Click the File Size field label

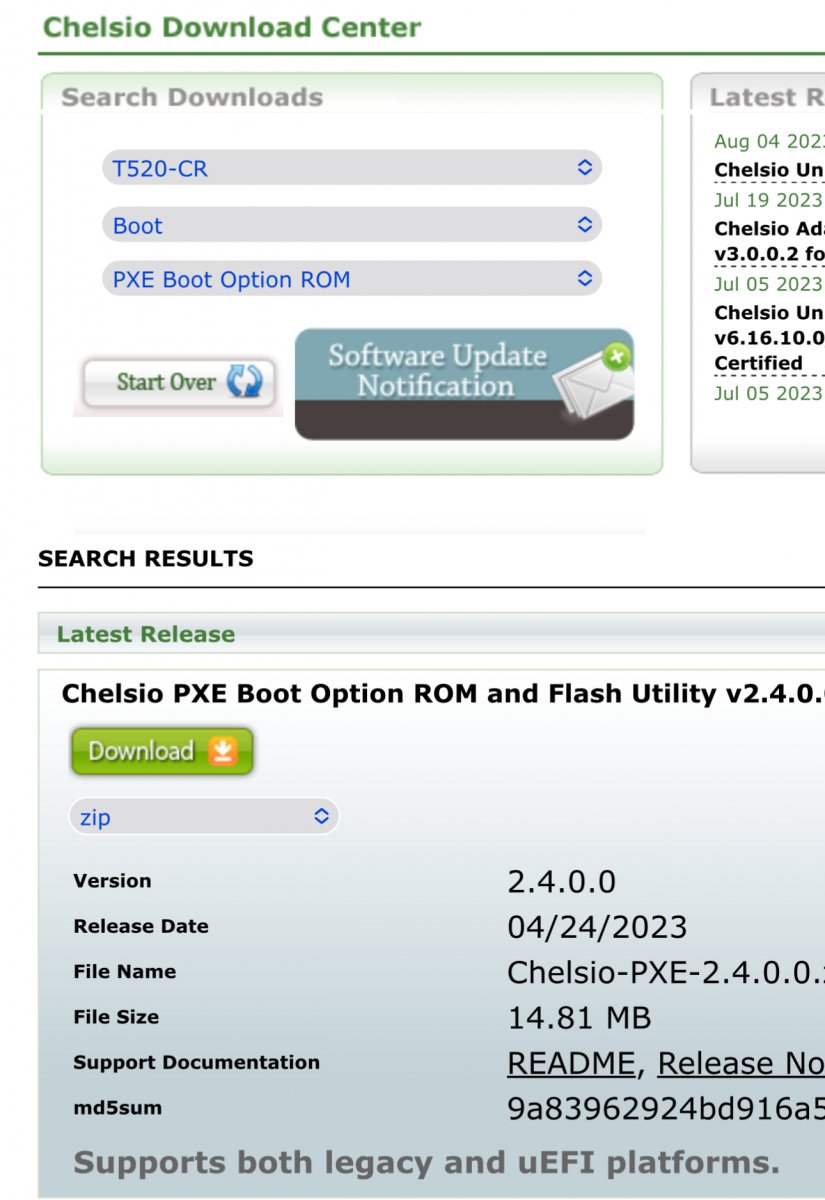click(116, 1017)
